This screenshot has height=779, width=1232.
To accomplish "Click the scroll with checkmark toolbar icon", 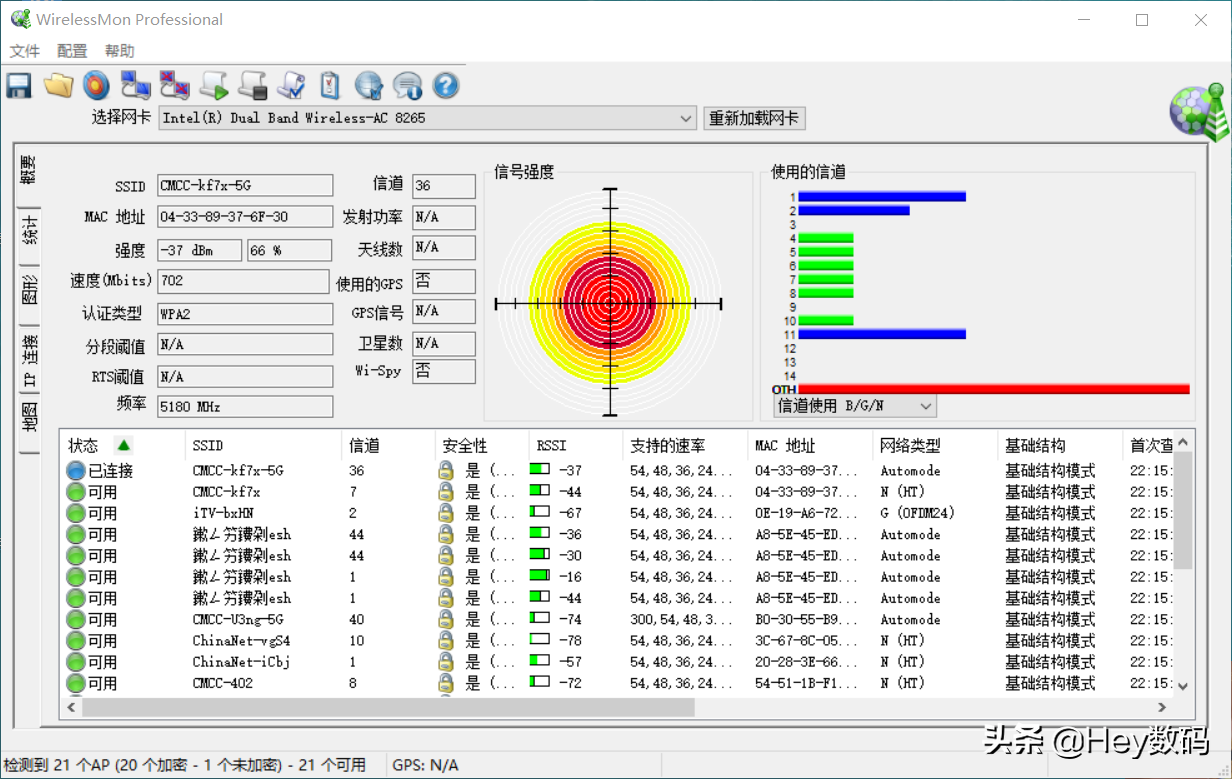I will coord(291,86).
